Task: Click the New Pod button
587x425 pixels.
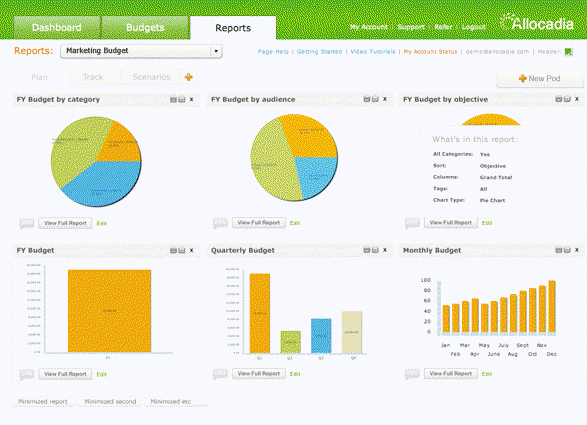Action: (x=539, y=79)
